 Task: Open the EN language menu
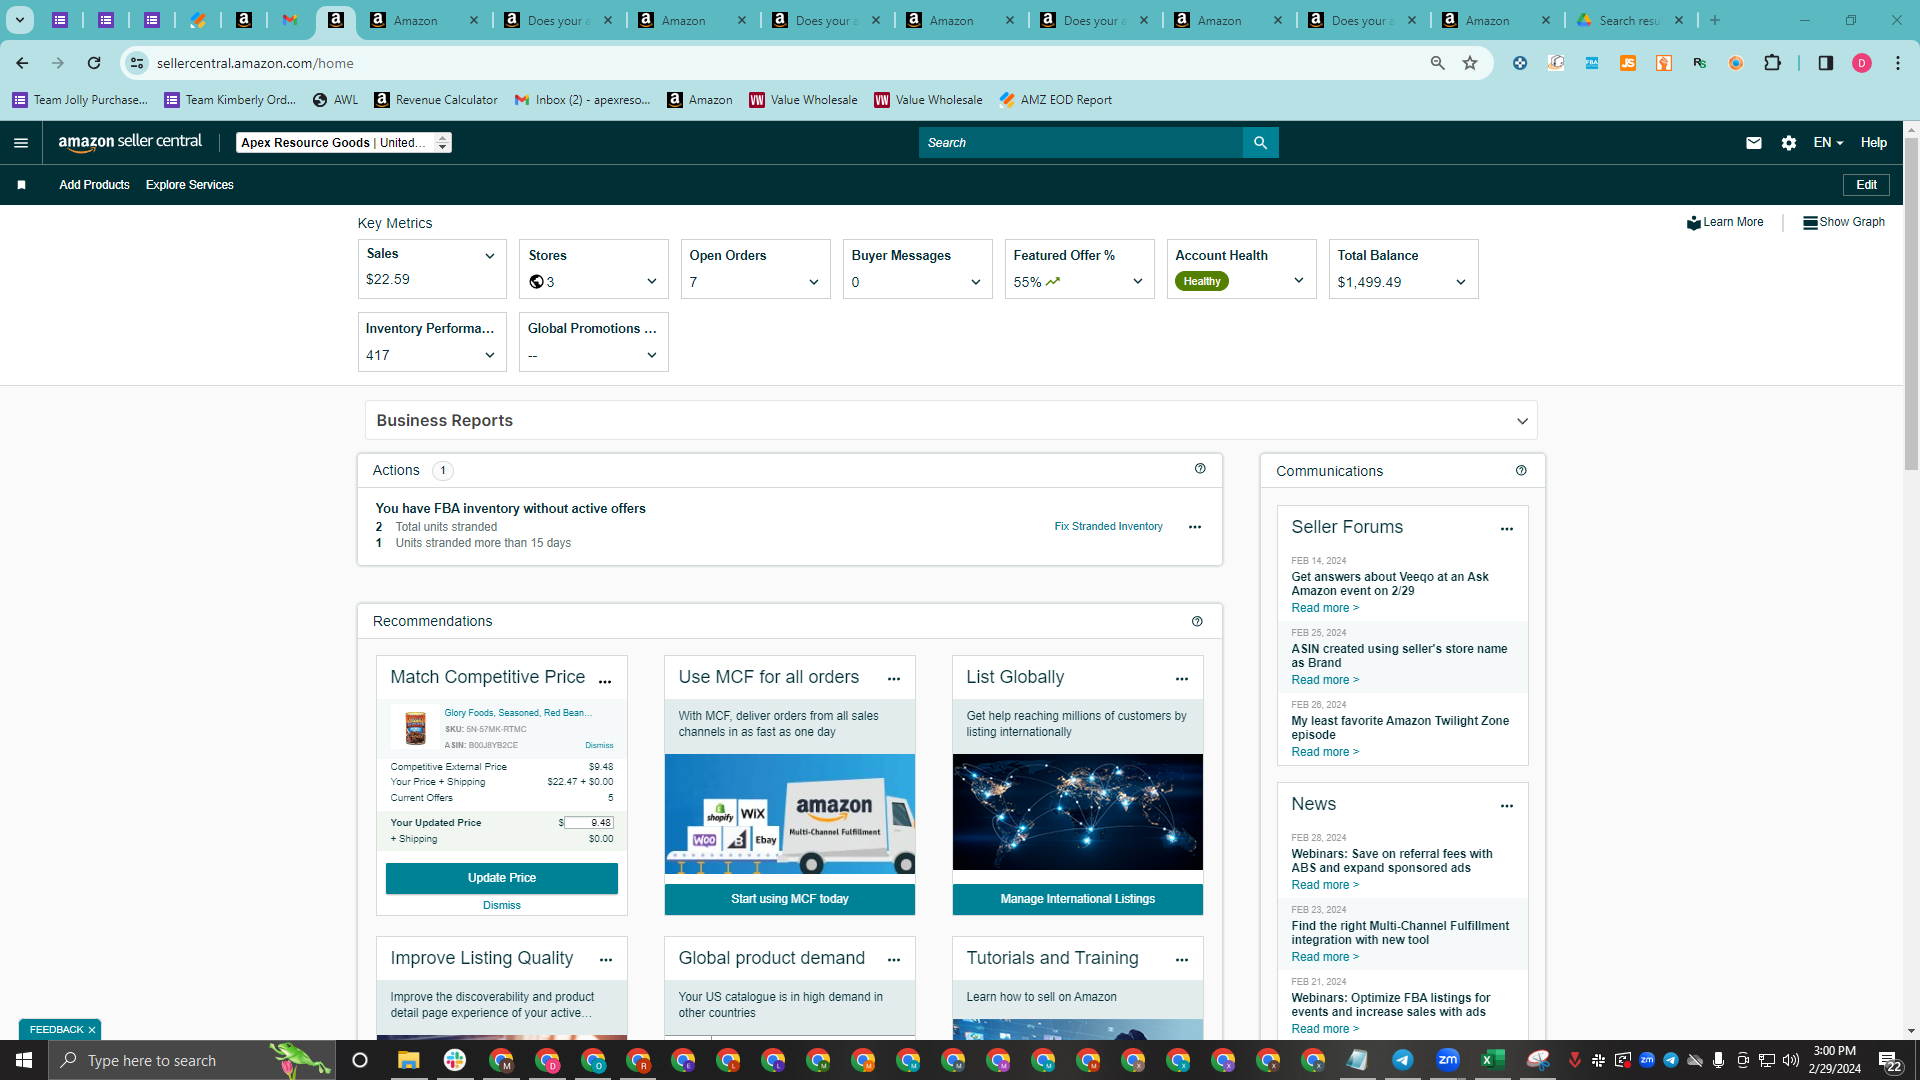click(x=1828, y=143)
